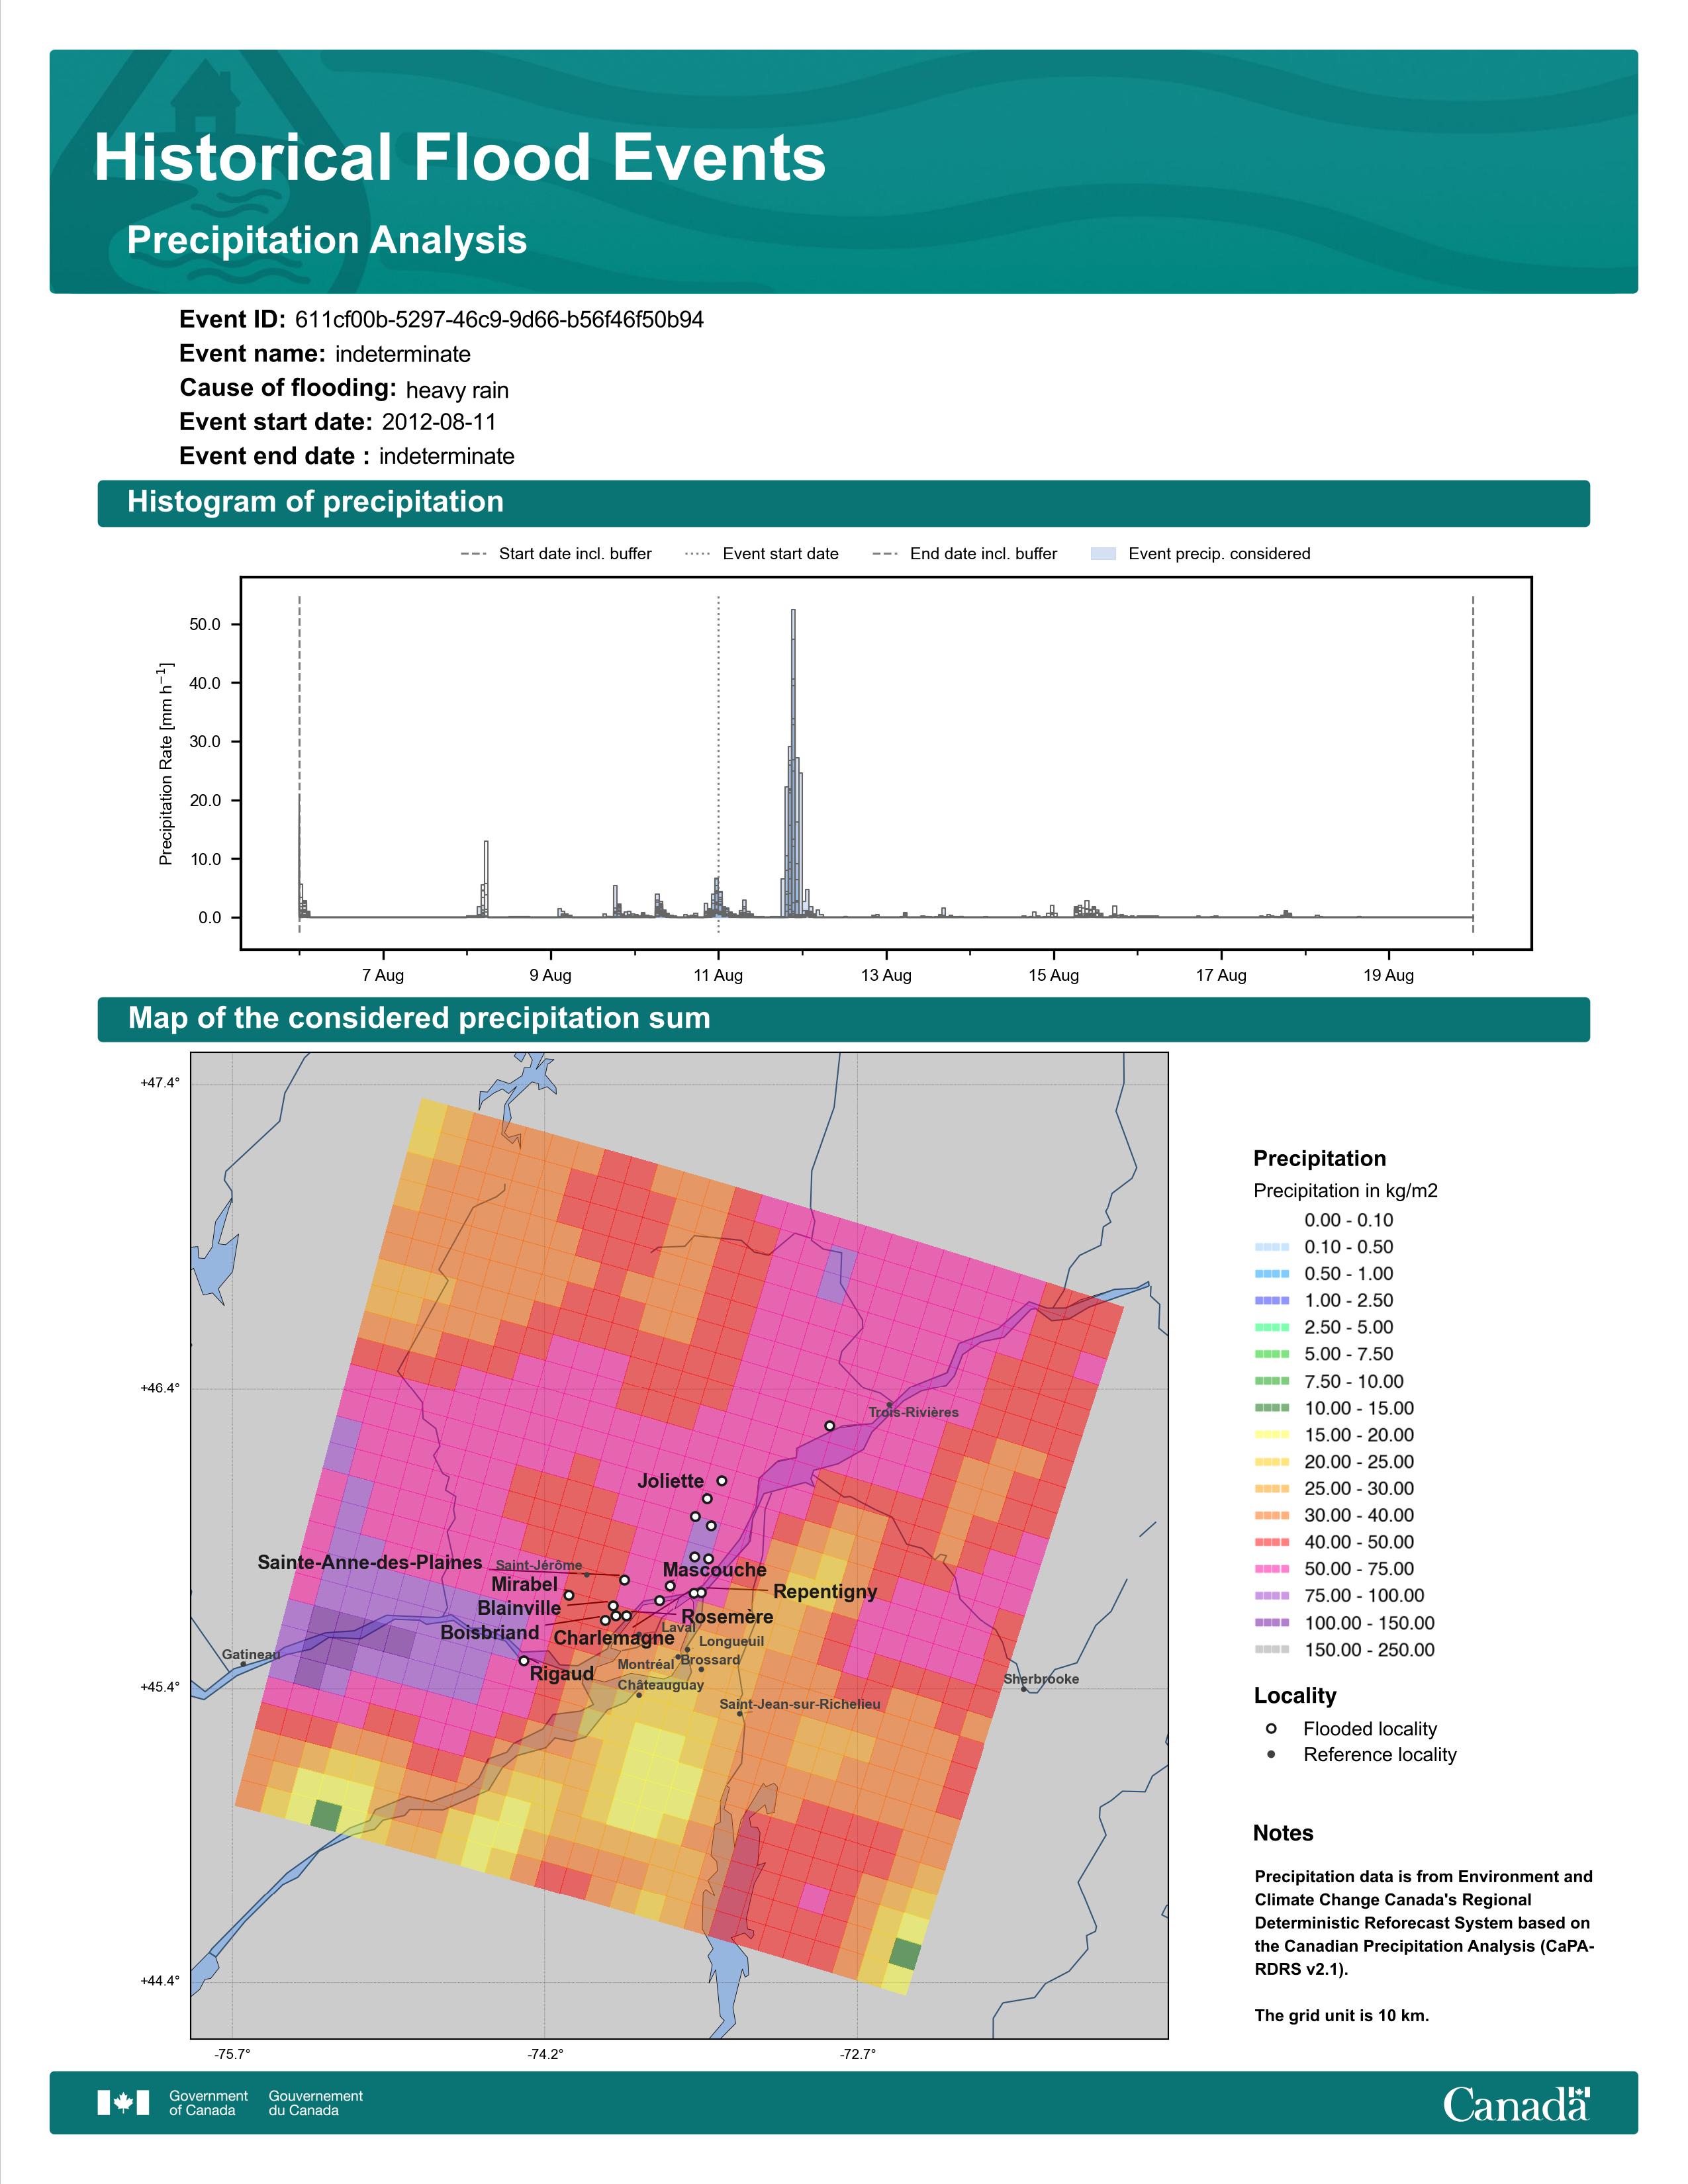Viewport: 1688px width, 2184px height.
Task: Click the Mirabel map label
Action: 524,1585
